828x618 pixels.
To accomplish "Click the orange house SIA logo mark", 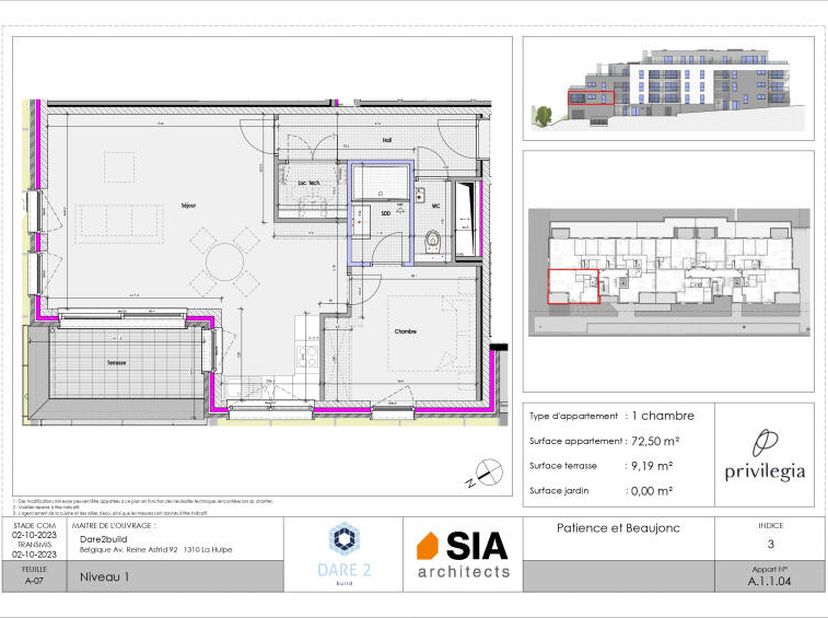I will click(427, 546).
